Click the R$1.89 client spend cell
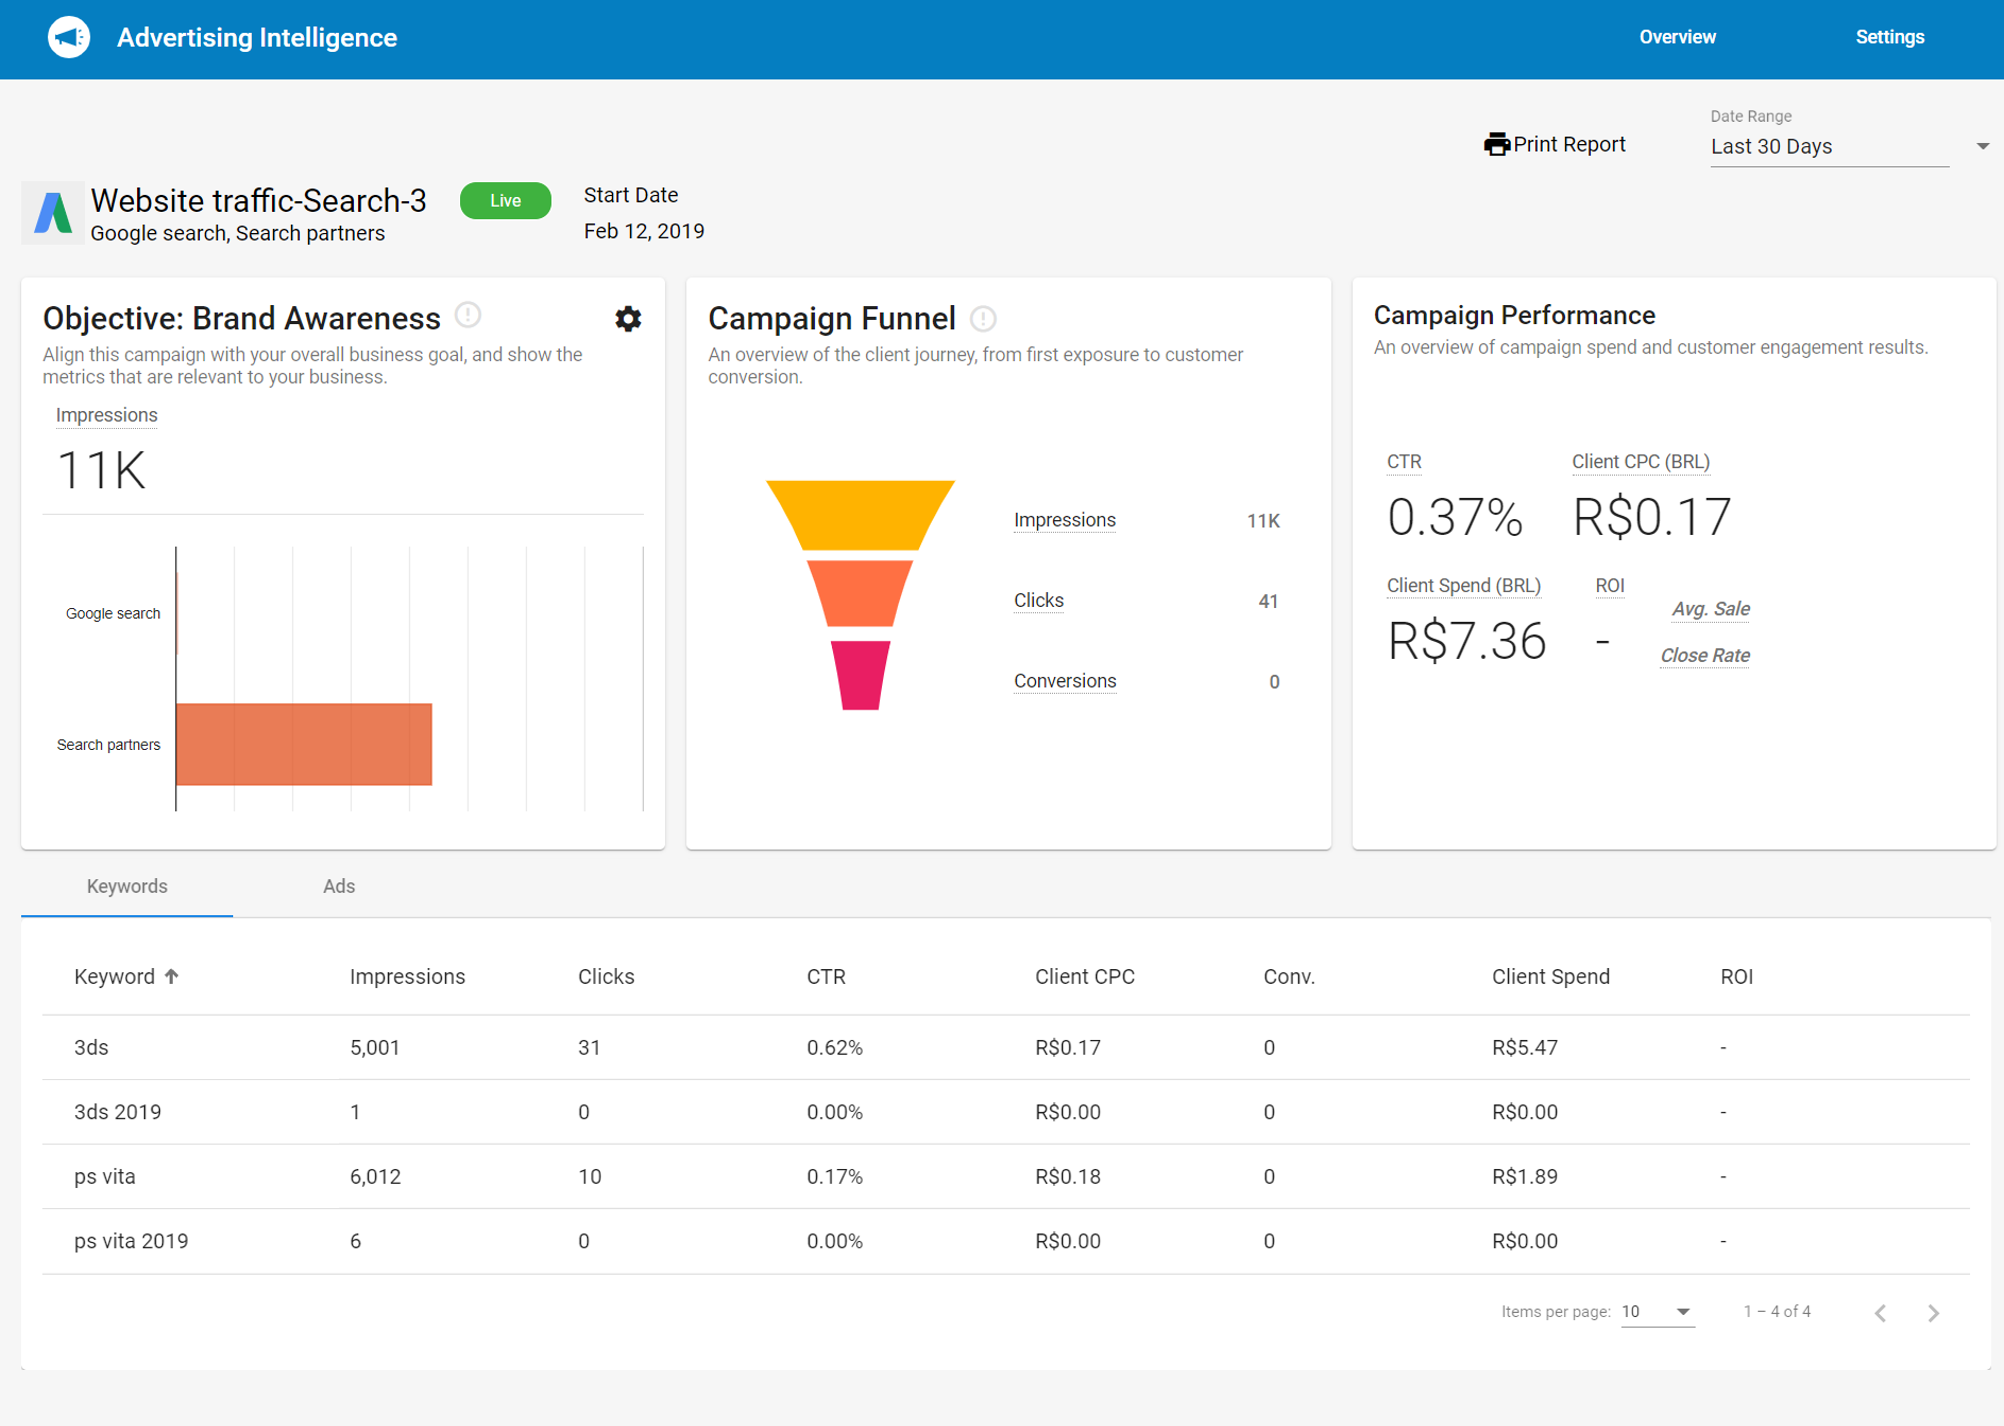 [1524, 1177]
